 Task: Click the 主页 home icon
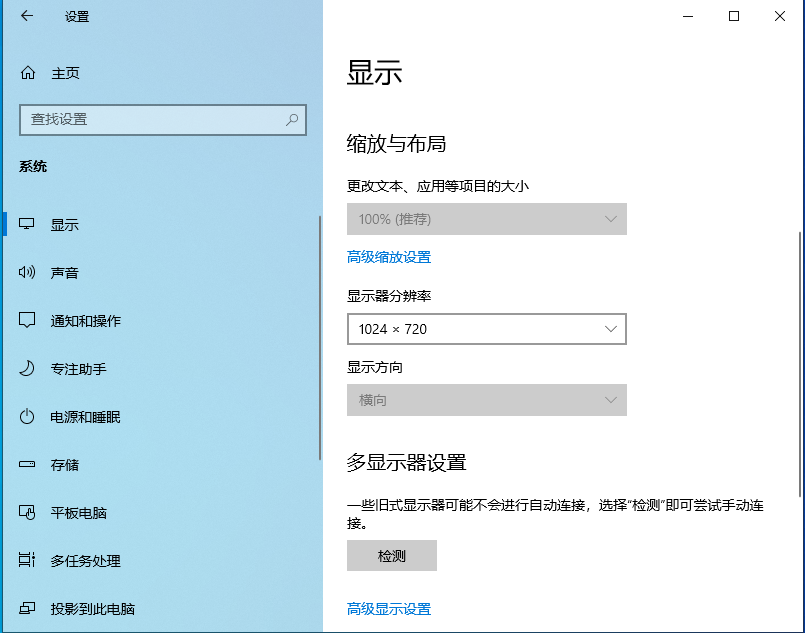27,72
